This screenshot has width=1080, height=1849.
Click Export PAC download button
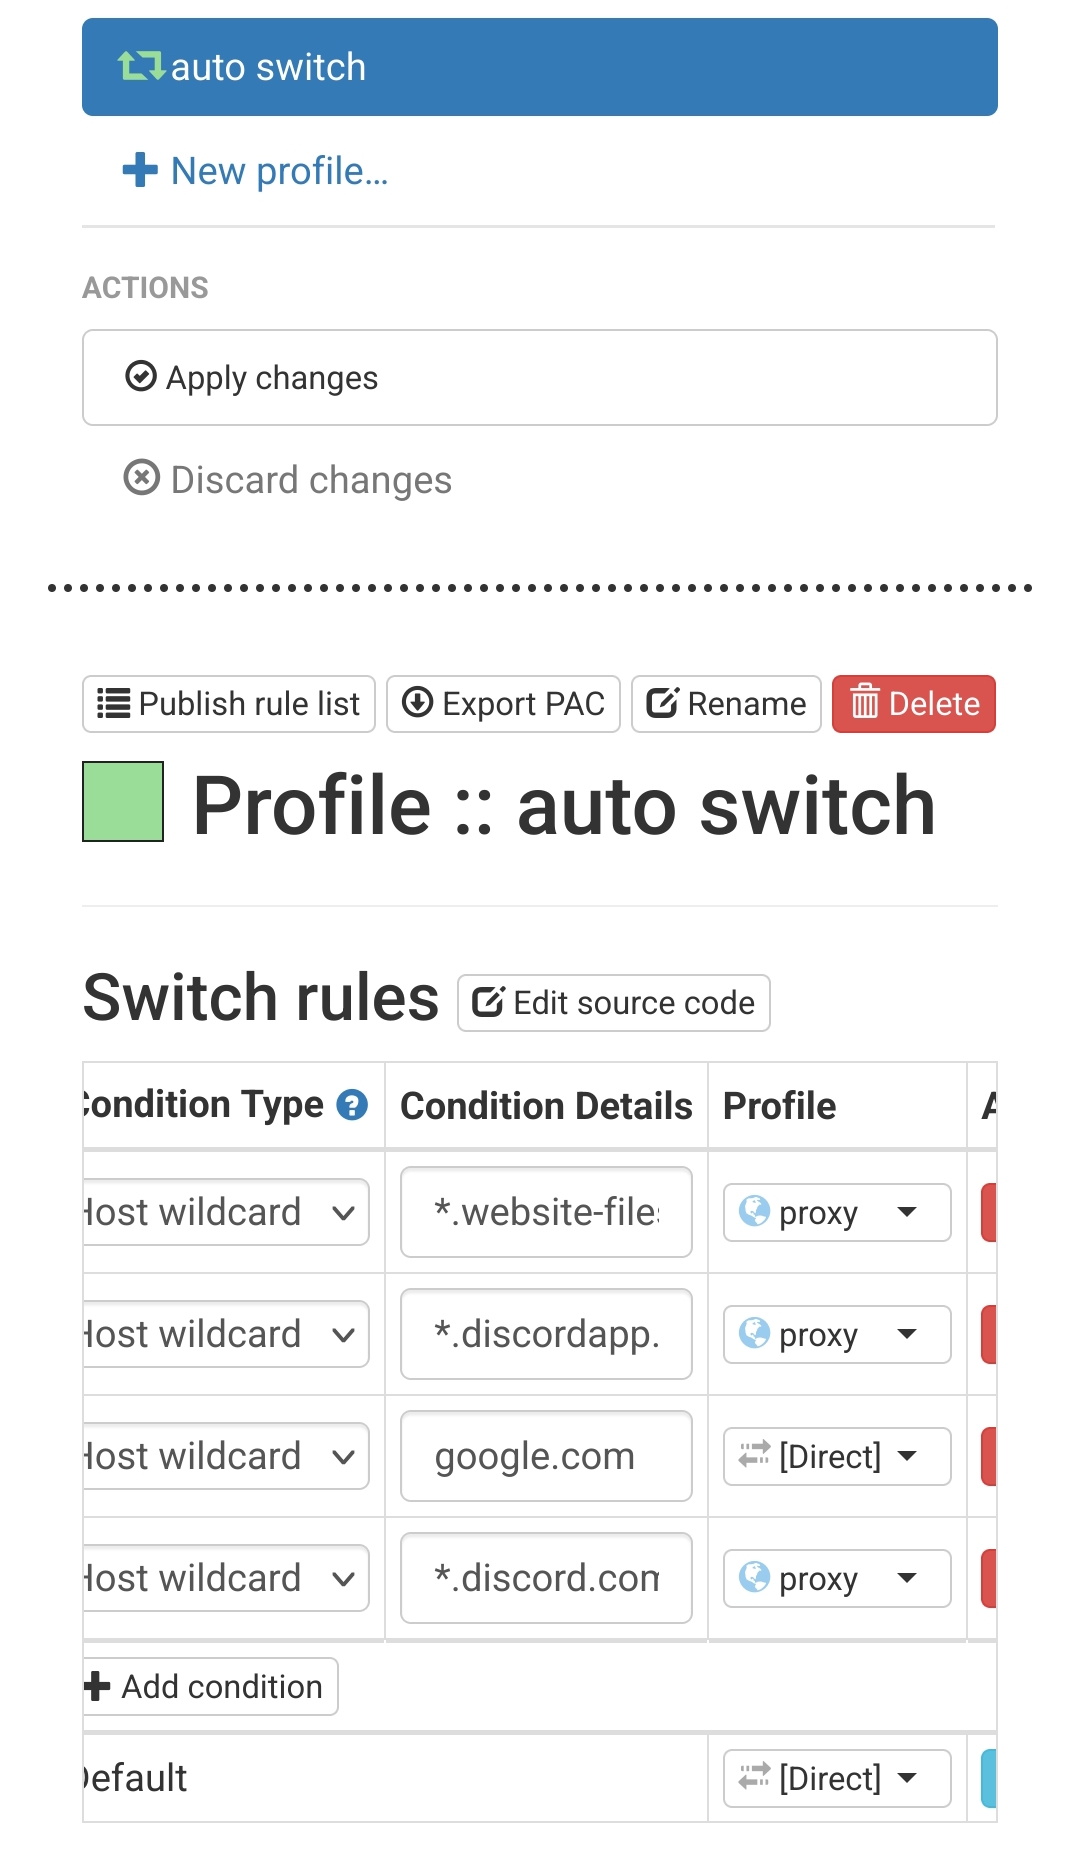pyautogui.click(x=503, y=704)
